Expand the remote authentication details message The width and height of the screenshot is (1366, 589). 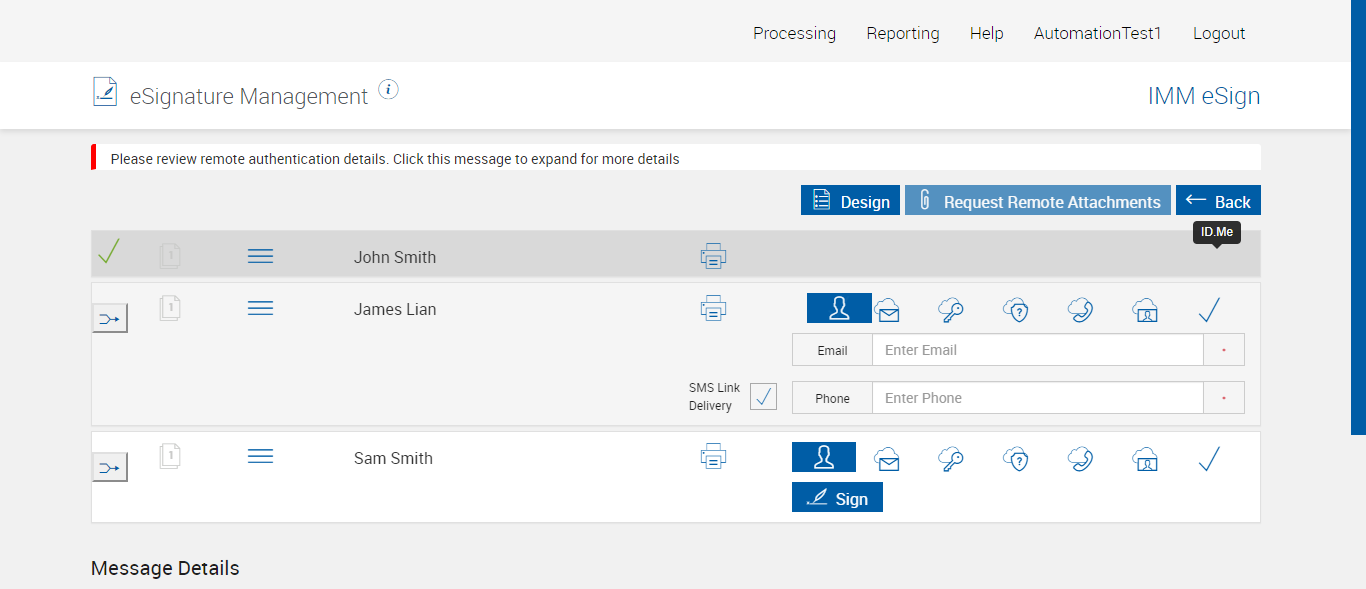(395, 159)
